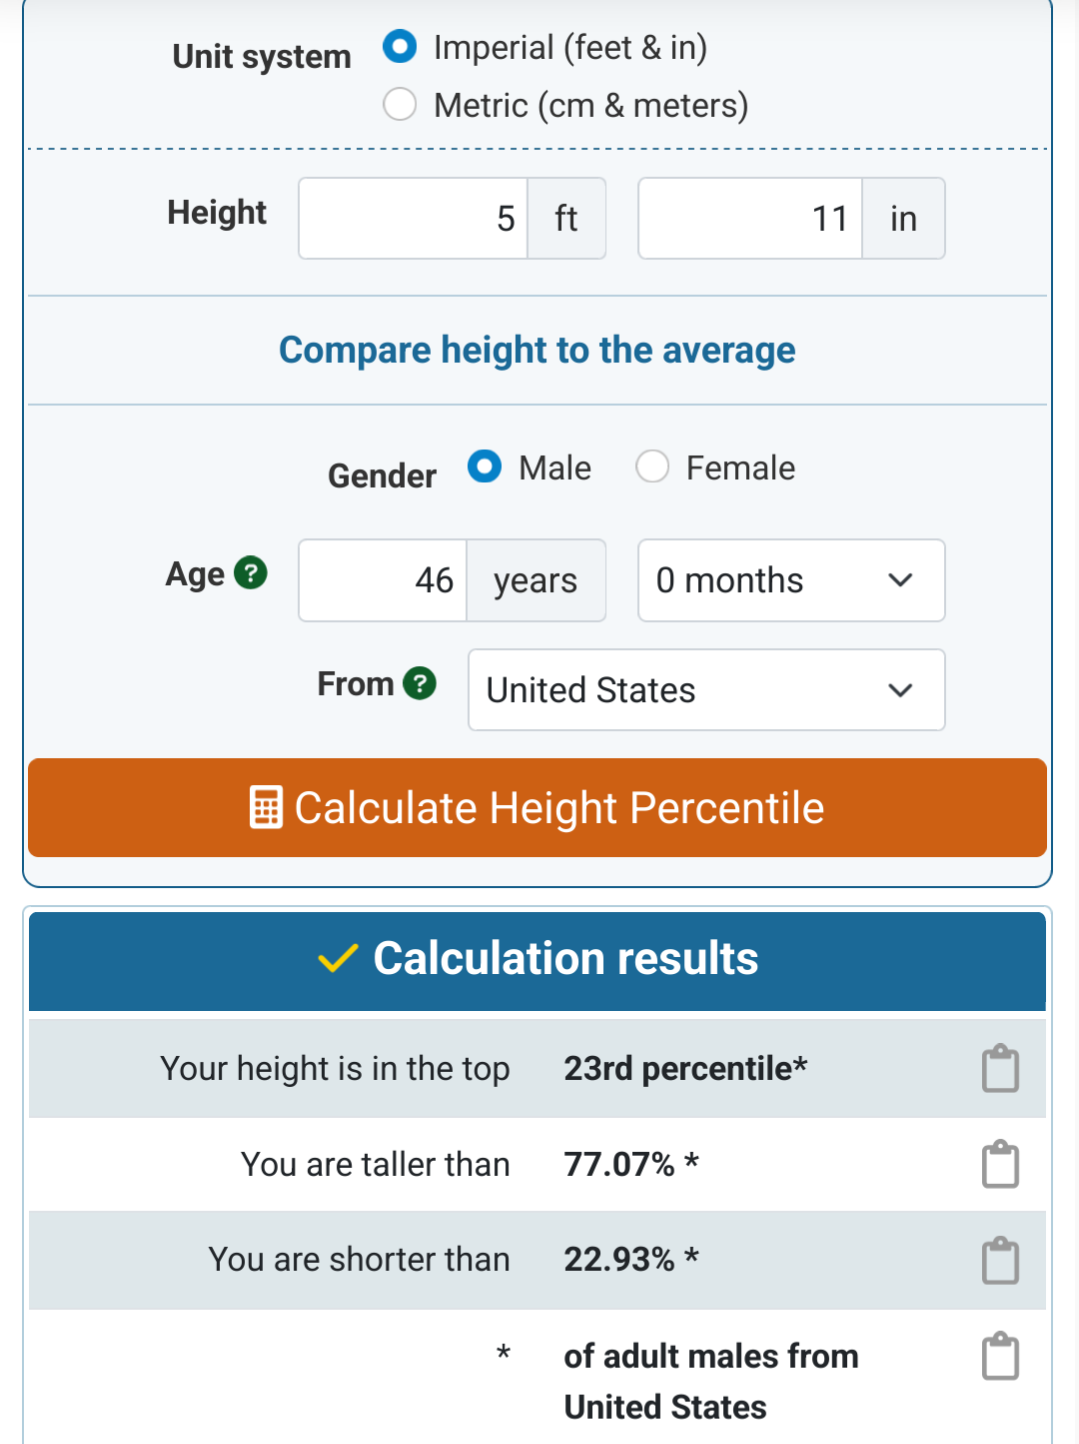Choose Male gender option

point(485,467)
